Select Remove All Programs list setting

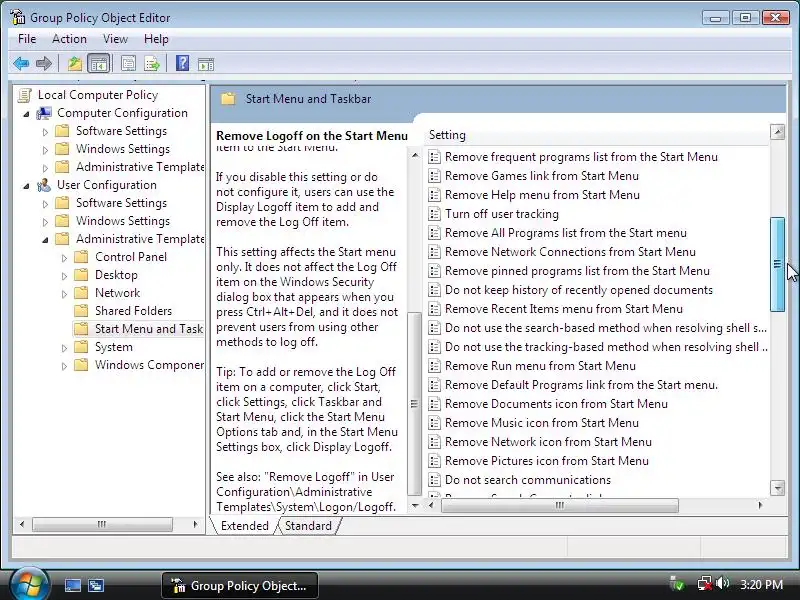click(565, 233)
